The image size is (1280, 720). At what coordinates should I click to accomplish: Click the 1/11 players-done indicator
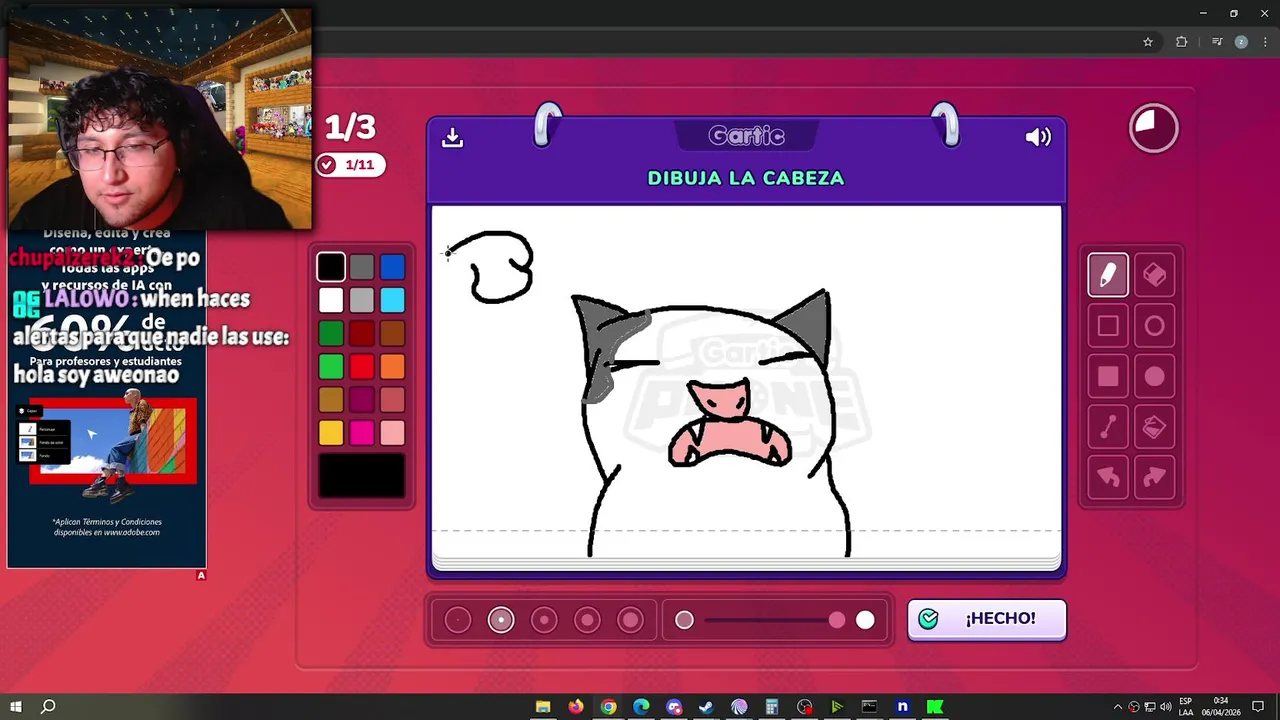[x=350, y=165]
